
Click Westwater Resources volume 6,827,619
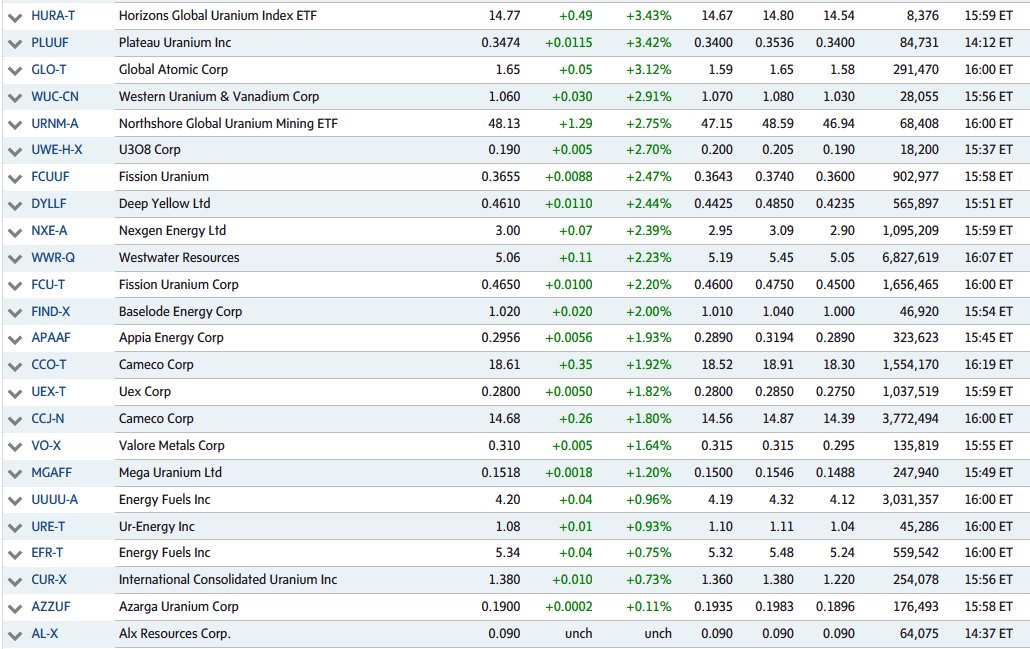click(x=910, y=257)
